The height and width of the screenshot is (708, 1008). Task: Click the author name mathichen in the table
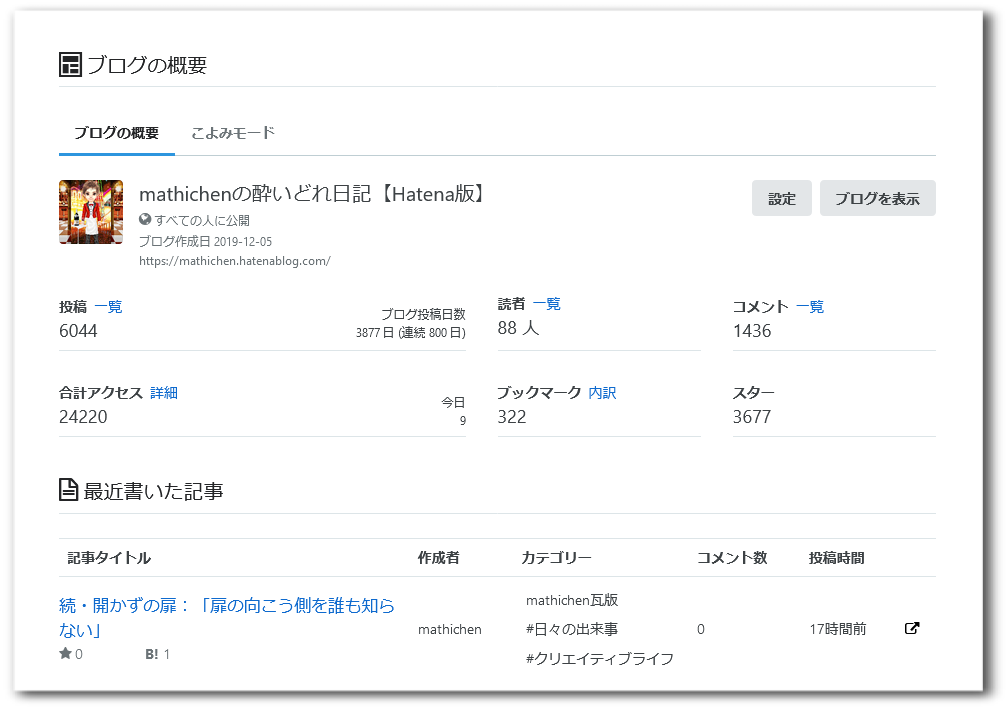[x=449, y=630]
